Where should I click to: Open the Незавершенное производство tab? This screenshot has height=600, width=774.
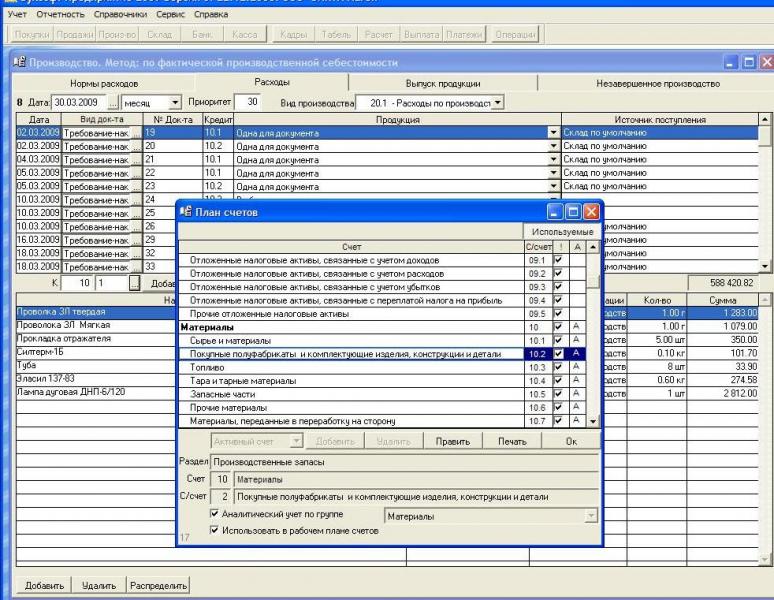click(658, 83)
